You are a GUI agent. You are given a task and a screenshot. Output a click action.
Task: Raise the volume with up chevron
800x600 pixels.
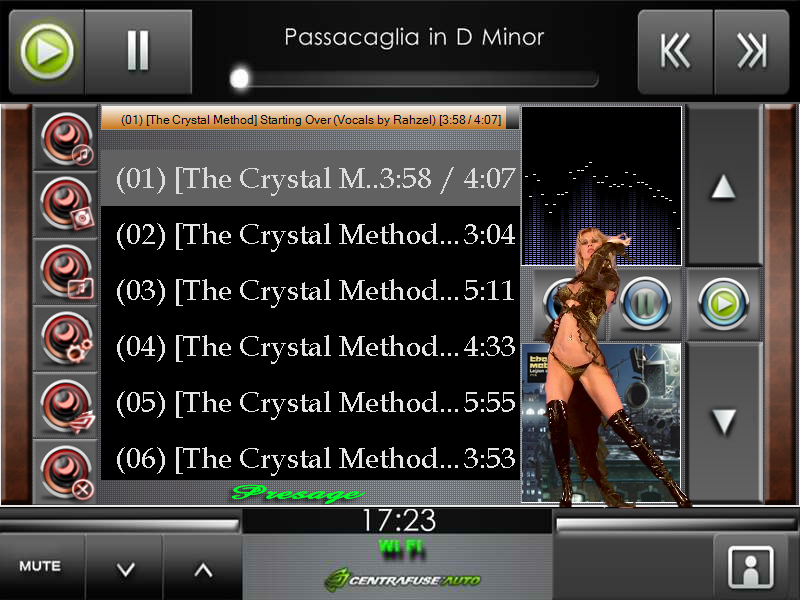pyautogui.click(x=203, y=568)
